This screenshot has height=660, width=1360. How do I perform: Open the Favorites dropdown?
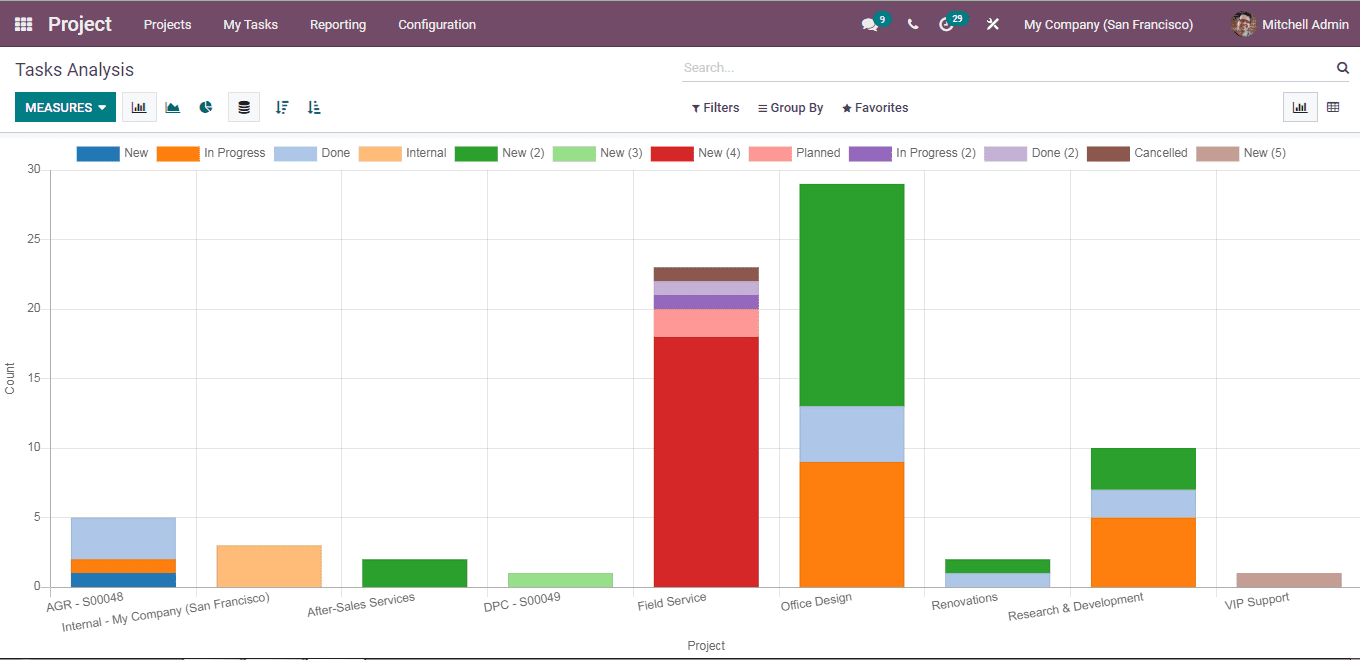click(874, 107)
